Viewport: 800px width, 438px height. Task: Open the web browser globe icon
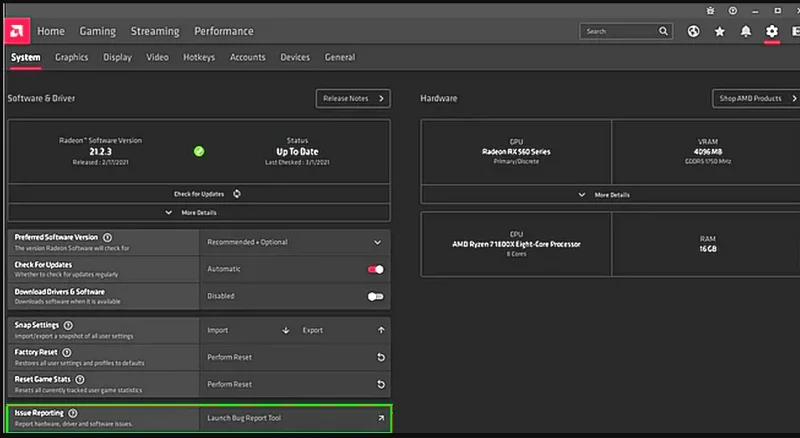693,31
